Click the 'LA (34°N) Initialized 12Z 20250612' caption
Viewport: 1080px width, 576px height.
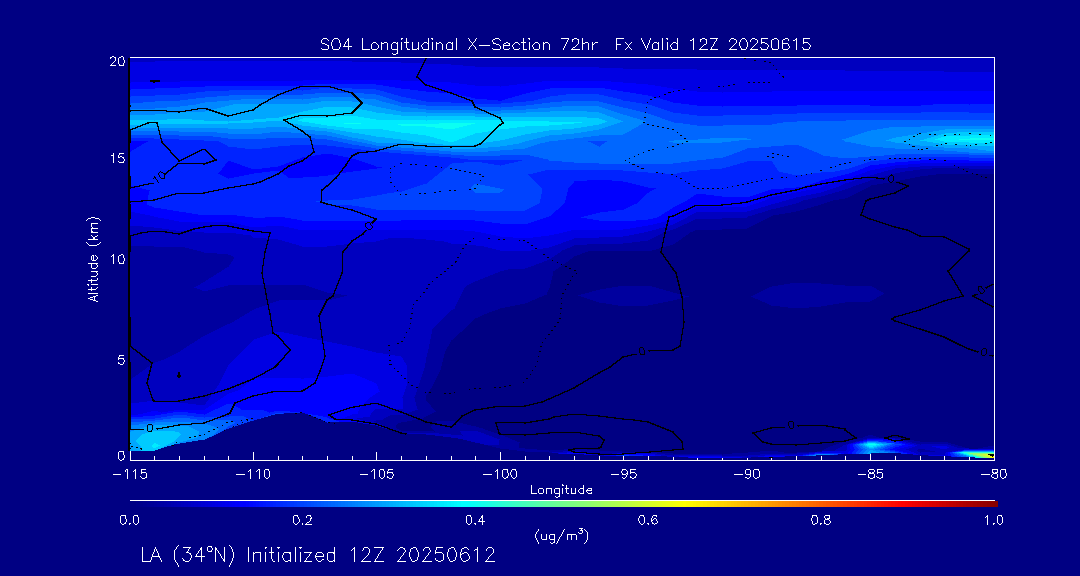click(318, 555)
